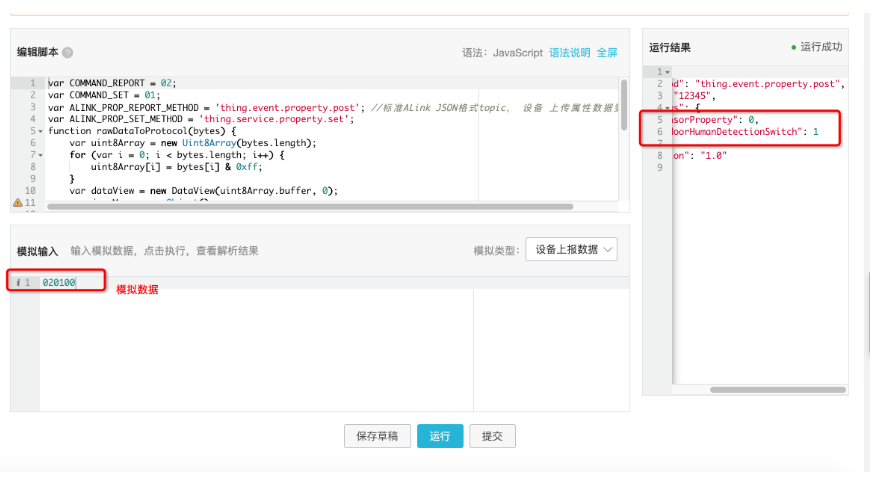The height and width of the screenshot is (479, 877).
Task: Click the ALINK_PROP_REPORT_METHOD code line
Action: [x=333, y=107]
